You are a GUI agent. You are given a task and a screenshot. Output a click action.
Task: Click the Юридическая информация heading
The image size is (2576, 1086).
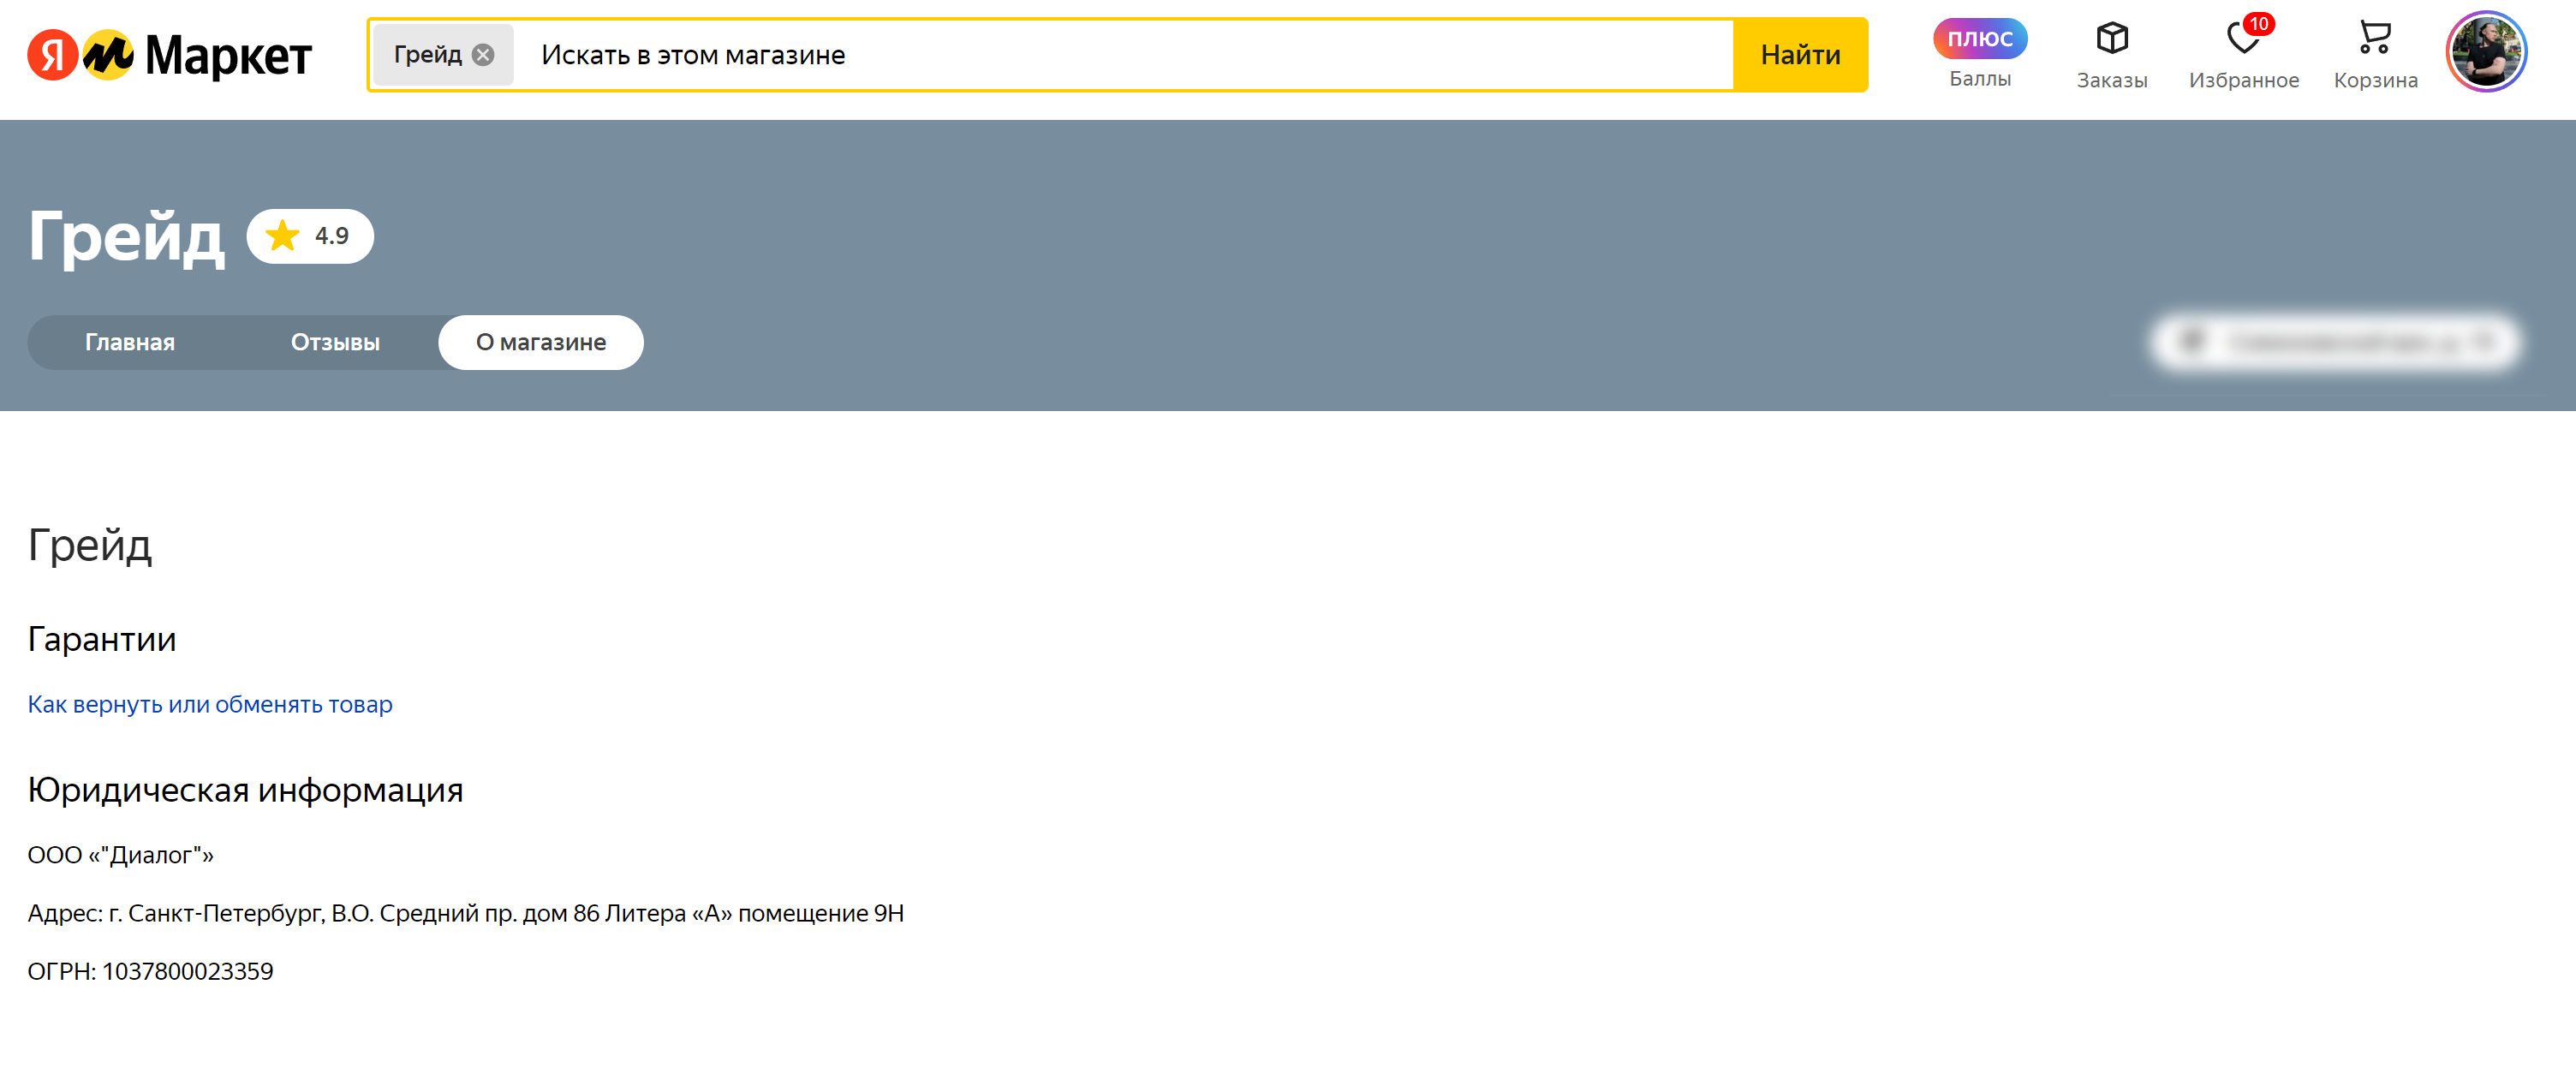245,790
